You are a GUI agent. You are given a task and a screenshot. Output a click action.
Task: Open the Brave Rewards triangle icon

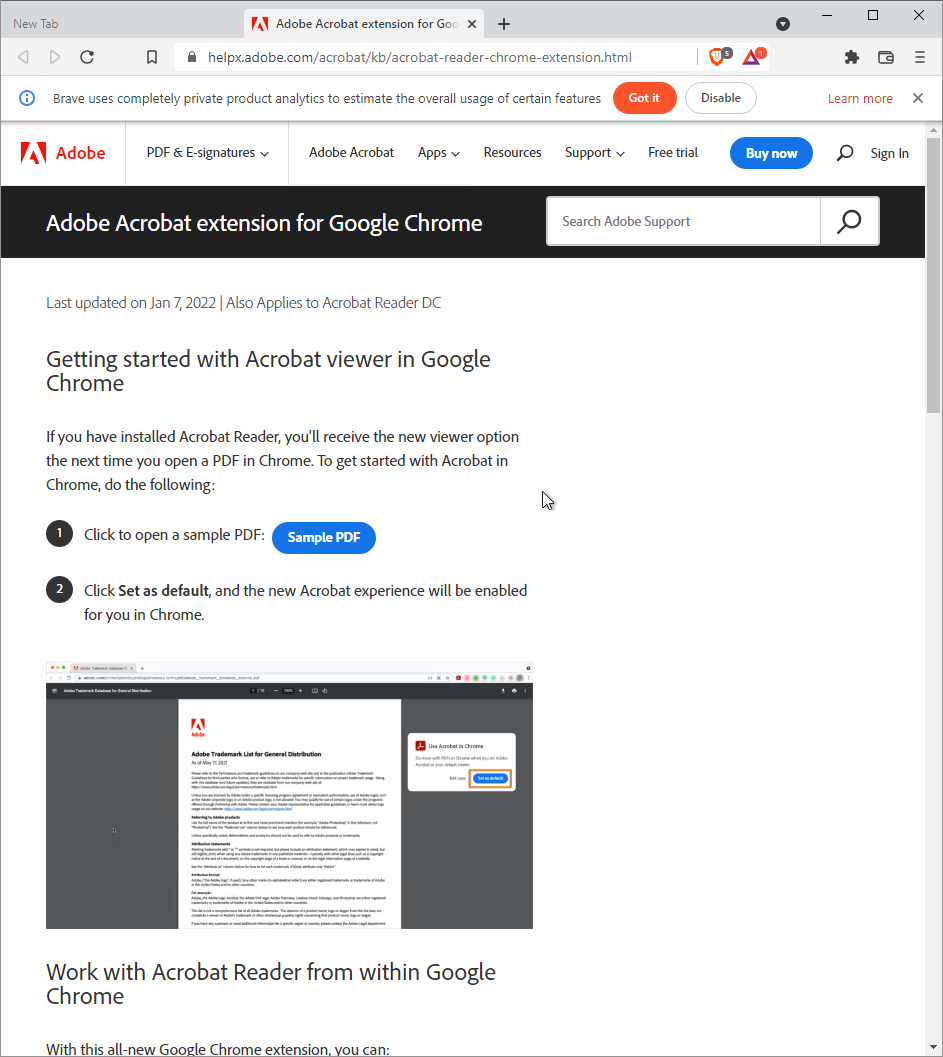pyautogui.click(x=752, y=57)
